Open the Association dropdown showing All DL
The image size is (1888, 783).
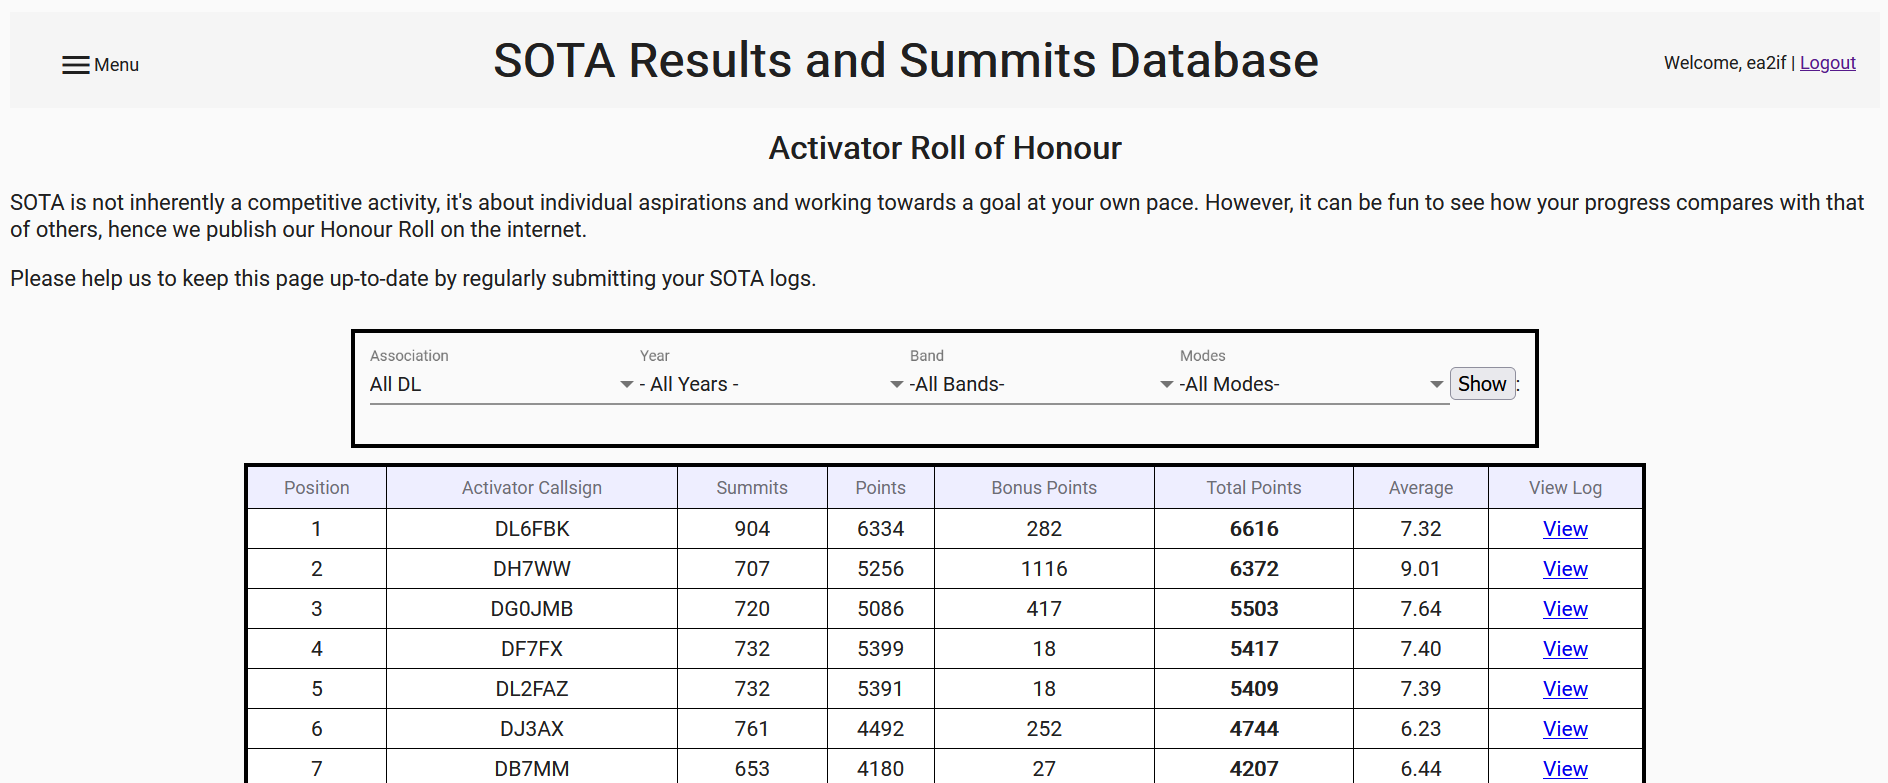click(504, 384)
